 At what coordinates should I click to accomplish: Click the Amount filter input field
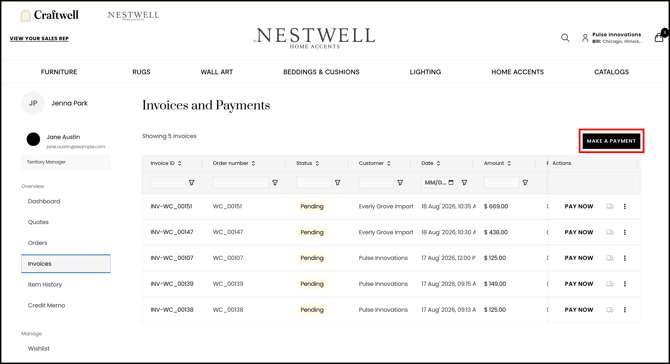[x=502, y=183]
